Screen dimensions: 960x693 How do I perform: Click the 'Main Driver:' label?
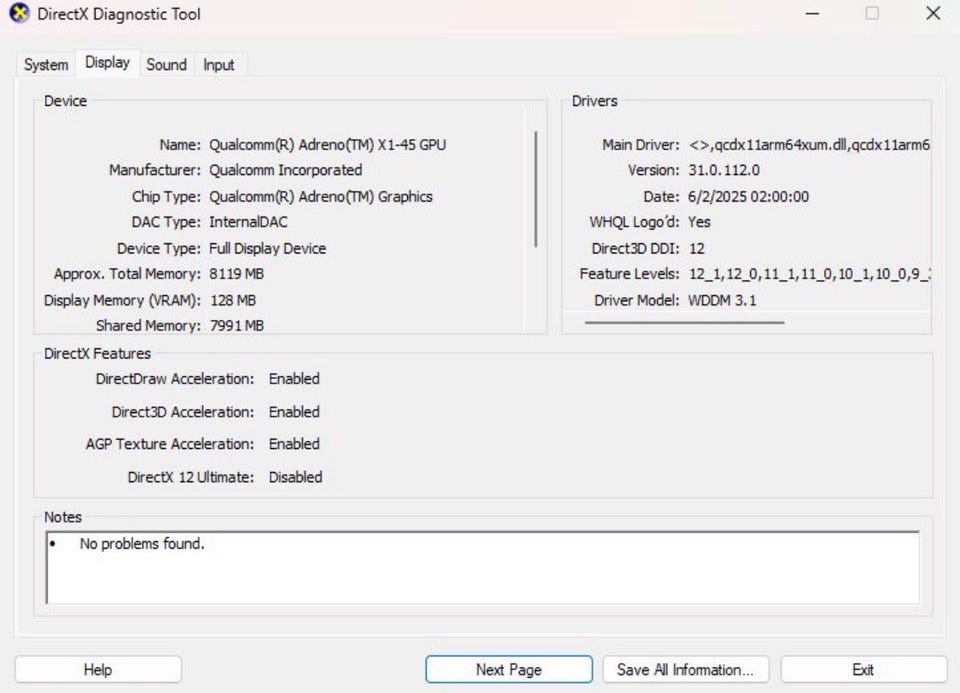641,145
